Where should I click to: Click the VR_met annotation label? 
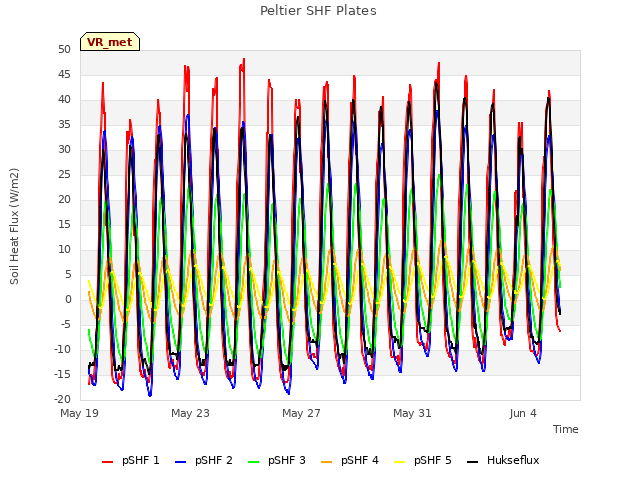click(x=110, y=42)
